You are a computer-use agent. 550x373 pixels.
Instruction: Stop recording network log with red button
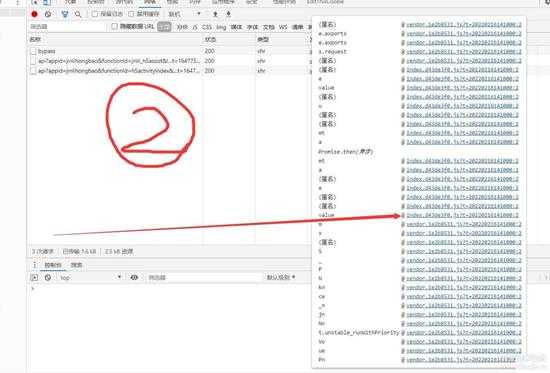click(34, 14)
